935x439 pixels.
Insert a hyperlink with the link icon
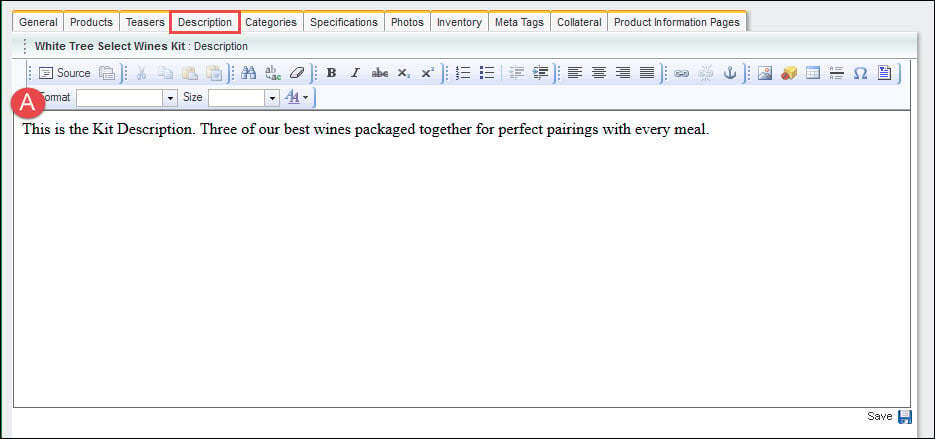point(682,73)
